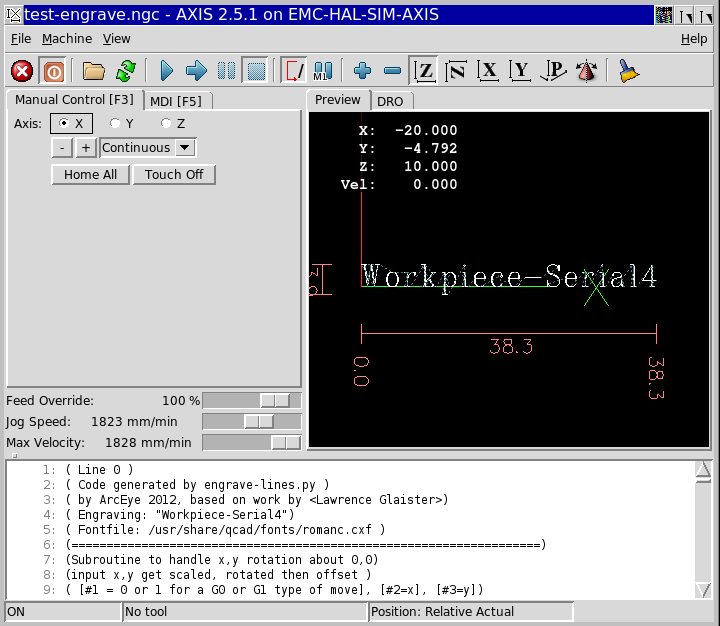
Task: Toggle rotate/pan drag mode cone icon
Action: pos(586,71)
